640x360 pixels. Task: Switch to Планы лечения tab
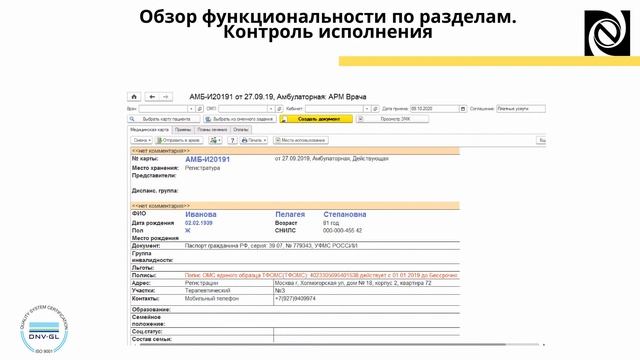coord(212,130)
